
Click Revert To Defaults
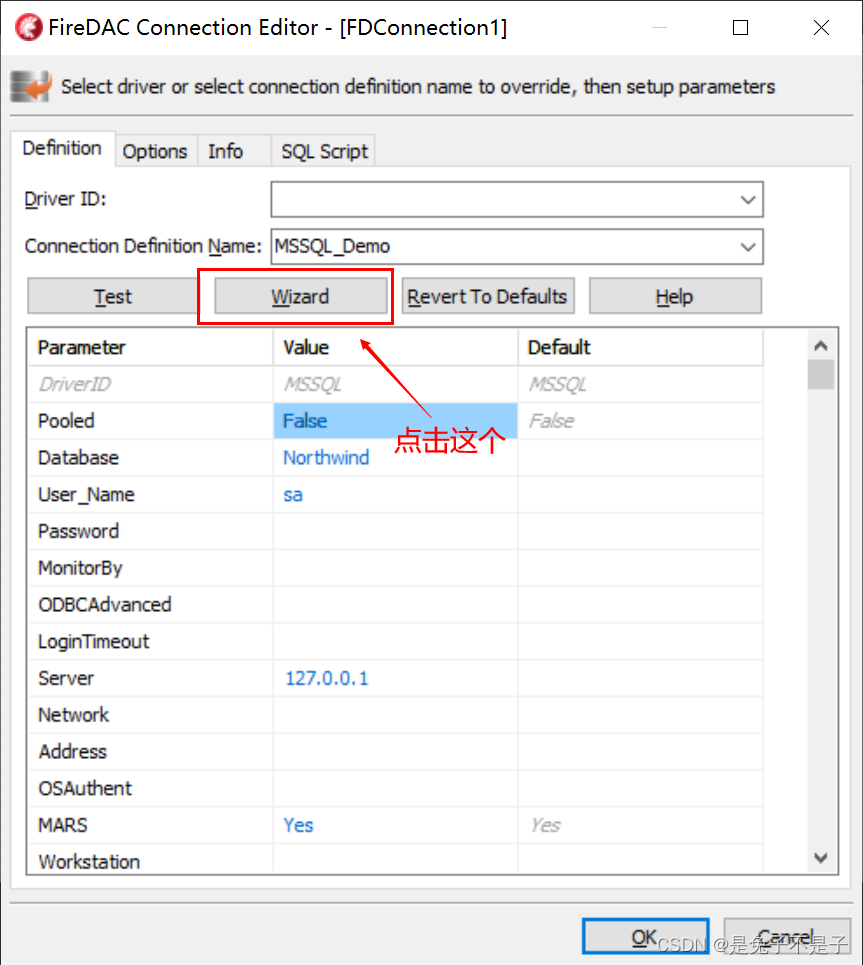click(487, 296)
